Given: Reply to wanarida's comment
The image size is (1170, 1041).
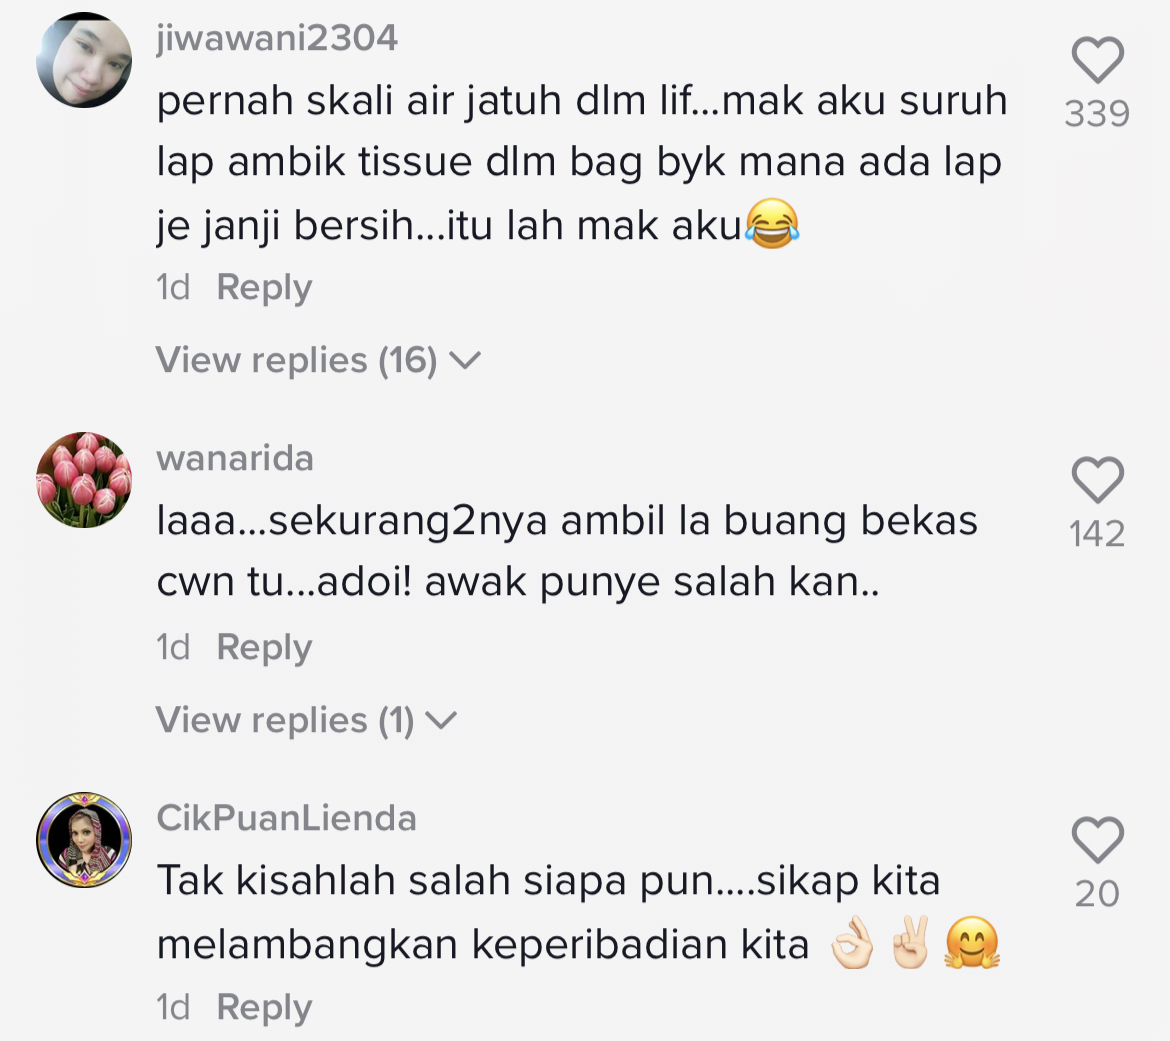Looking at the screenshot, I should (x=264, y=648).
